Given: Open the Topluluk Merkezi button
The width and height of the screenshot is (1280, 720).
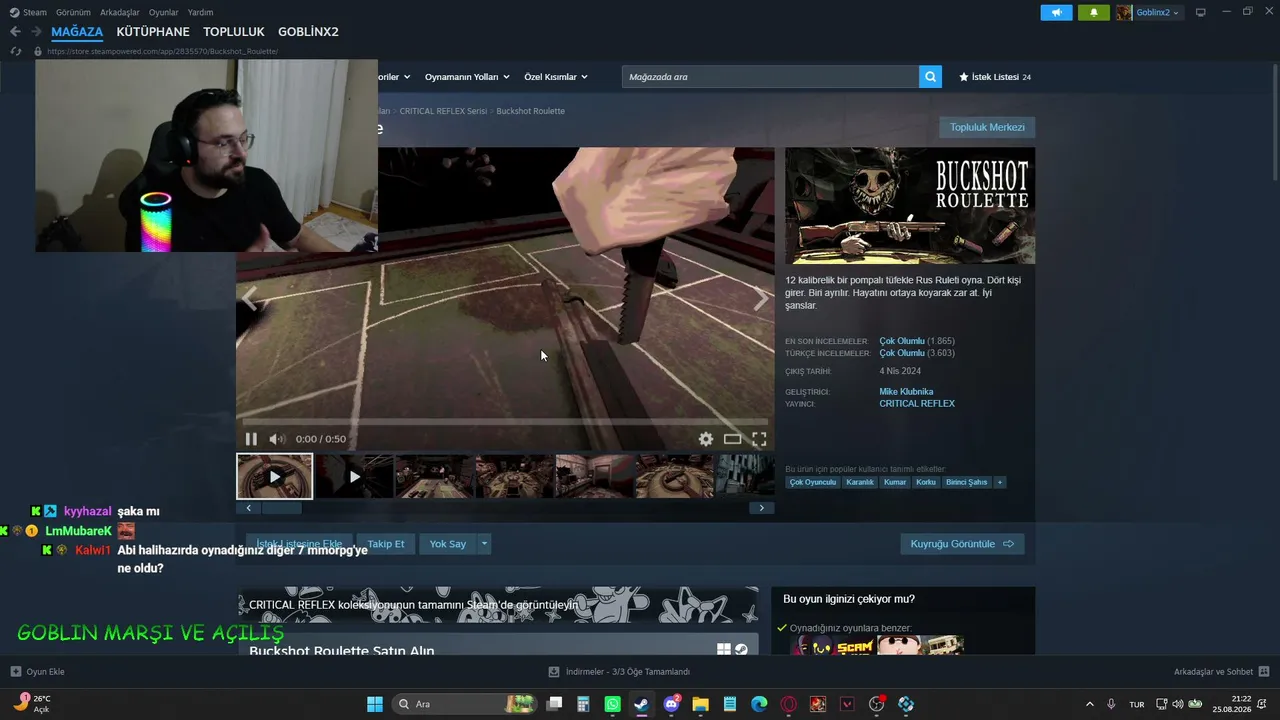Looking at the screenshot, I should coord(987,127).
